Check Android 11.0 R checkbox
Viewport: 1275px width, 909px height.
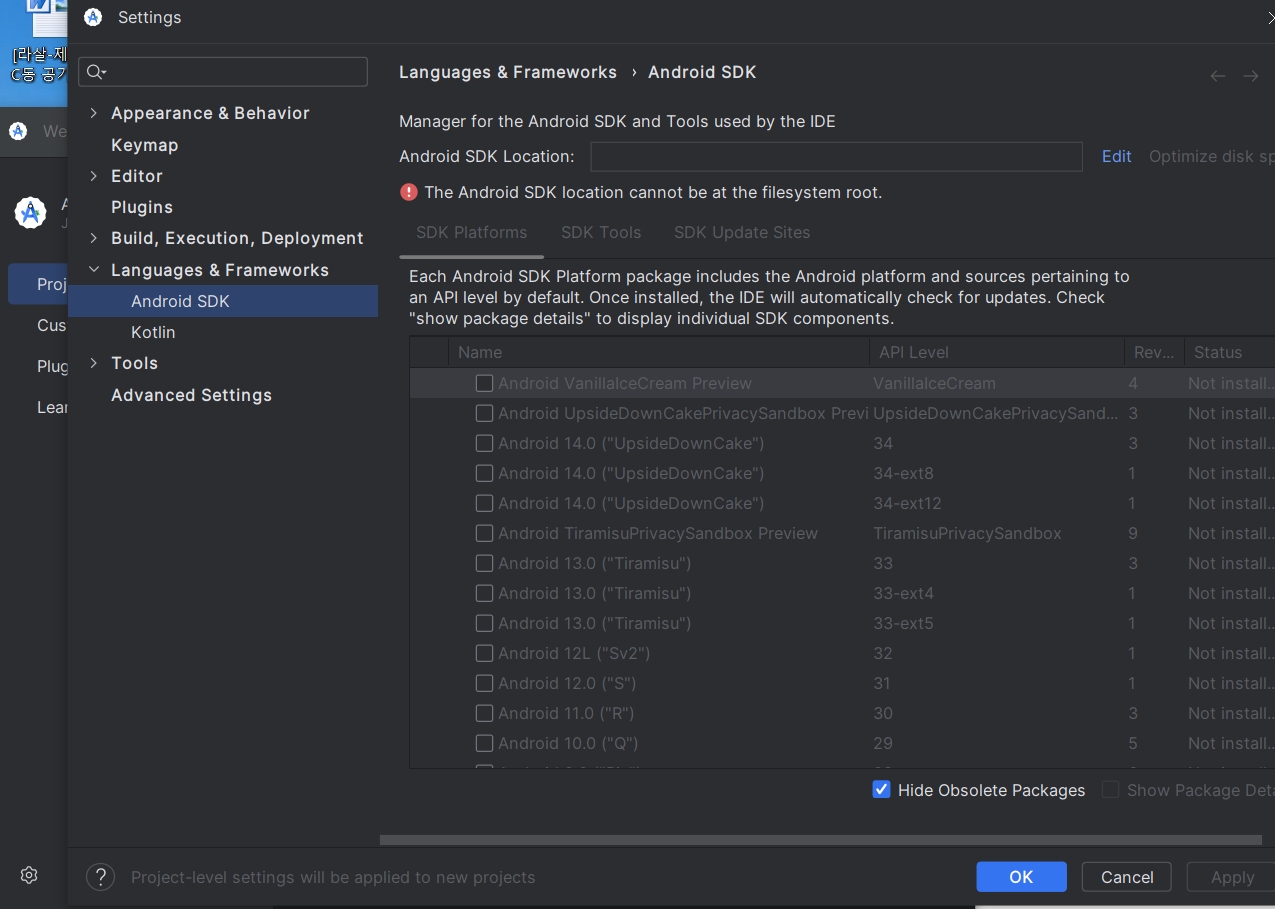(x=484, y=713)
